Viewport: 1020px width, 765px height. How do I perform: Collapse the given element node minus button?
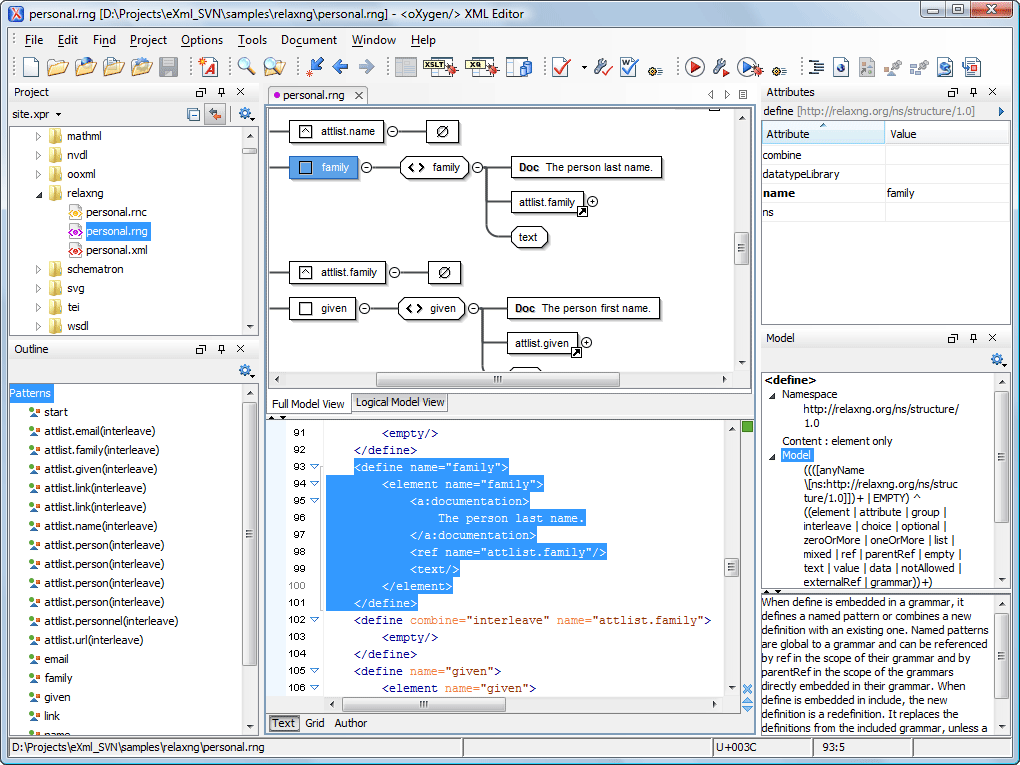[x=474, y=308]
